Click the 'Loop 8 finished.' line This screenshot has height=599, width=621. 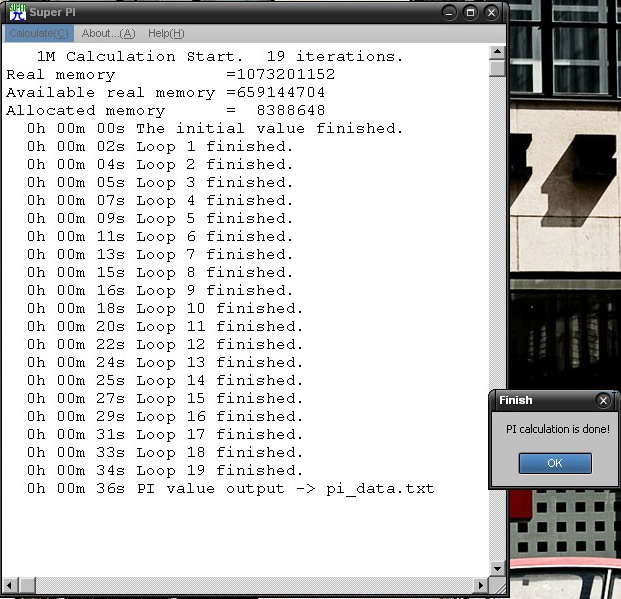pos(160,273)
